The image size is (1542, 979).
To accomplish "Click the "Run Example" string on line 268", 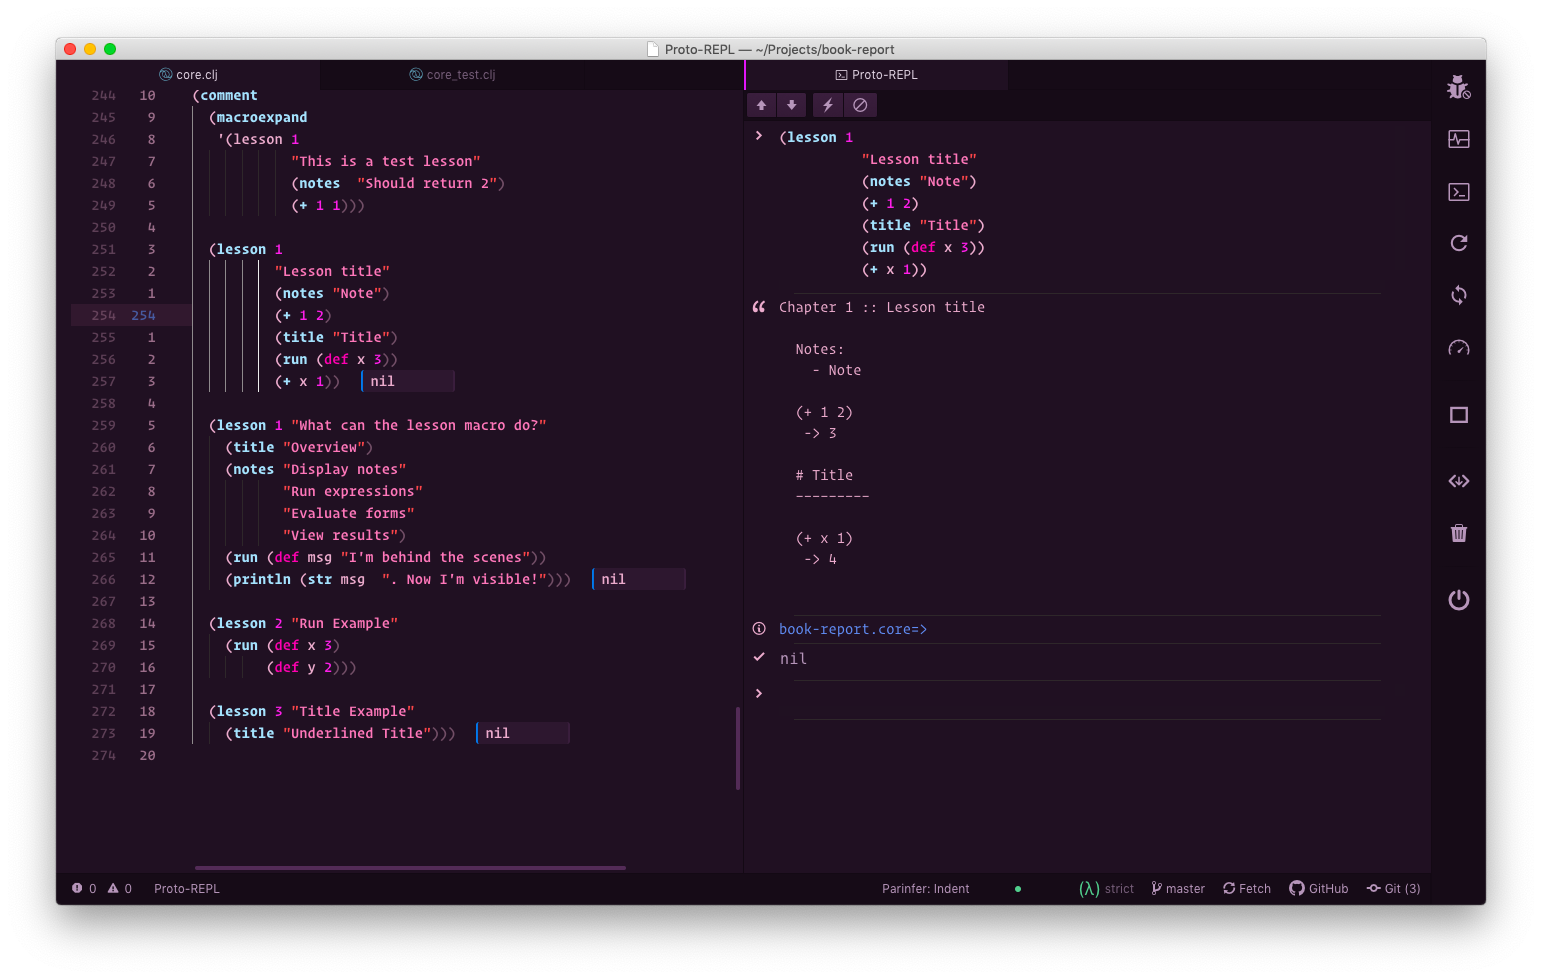I will [344, 623].
